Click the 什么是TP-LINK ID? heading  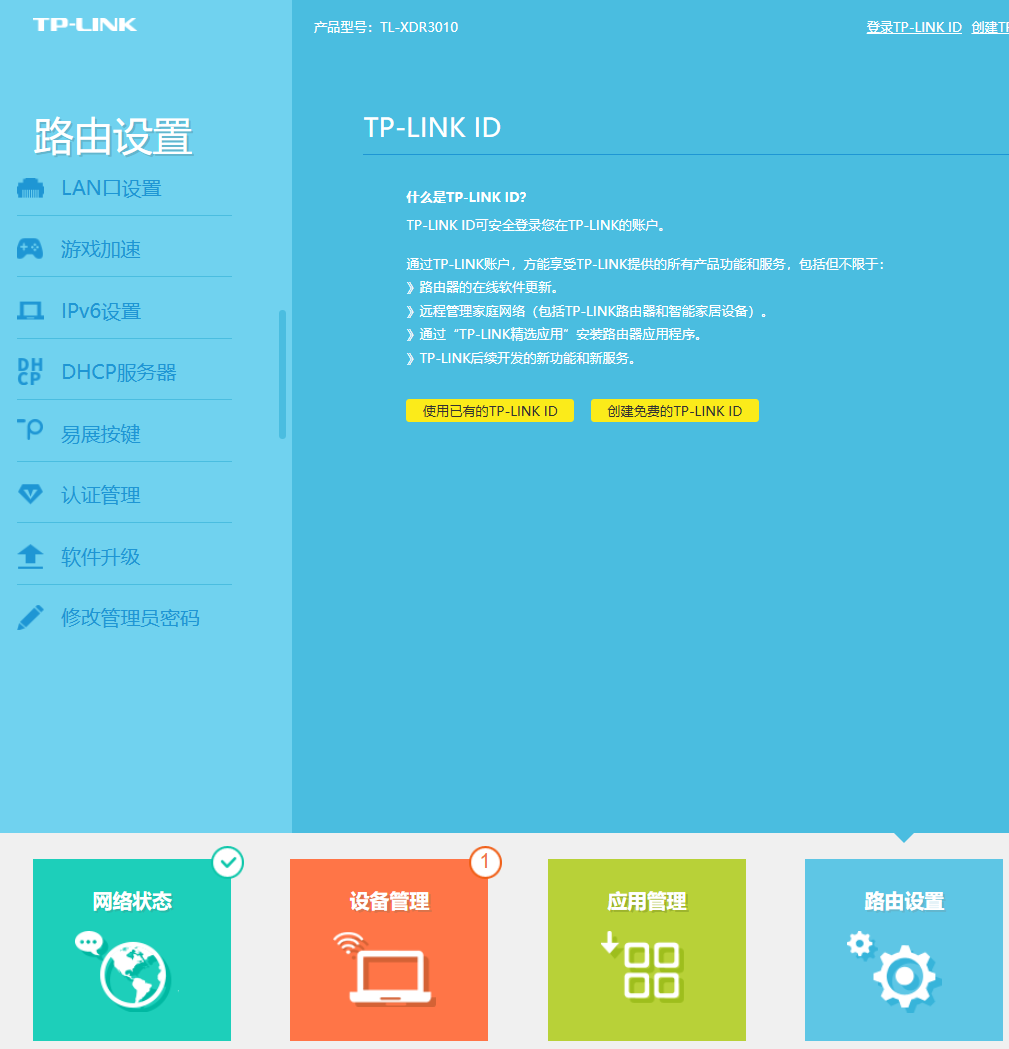pyautogui.click(x=466, y=197)
